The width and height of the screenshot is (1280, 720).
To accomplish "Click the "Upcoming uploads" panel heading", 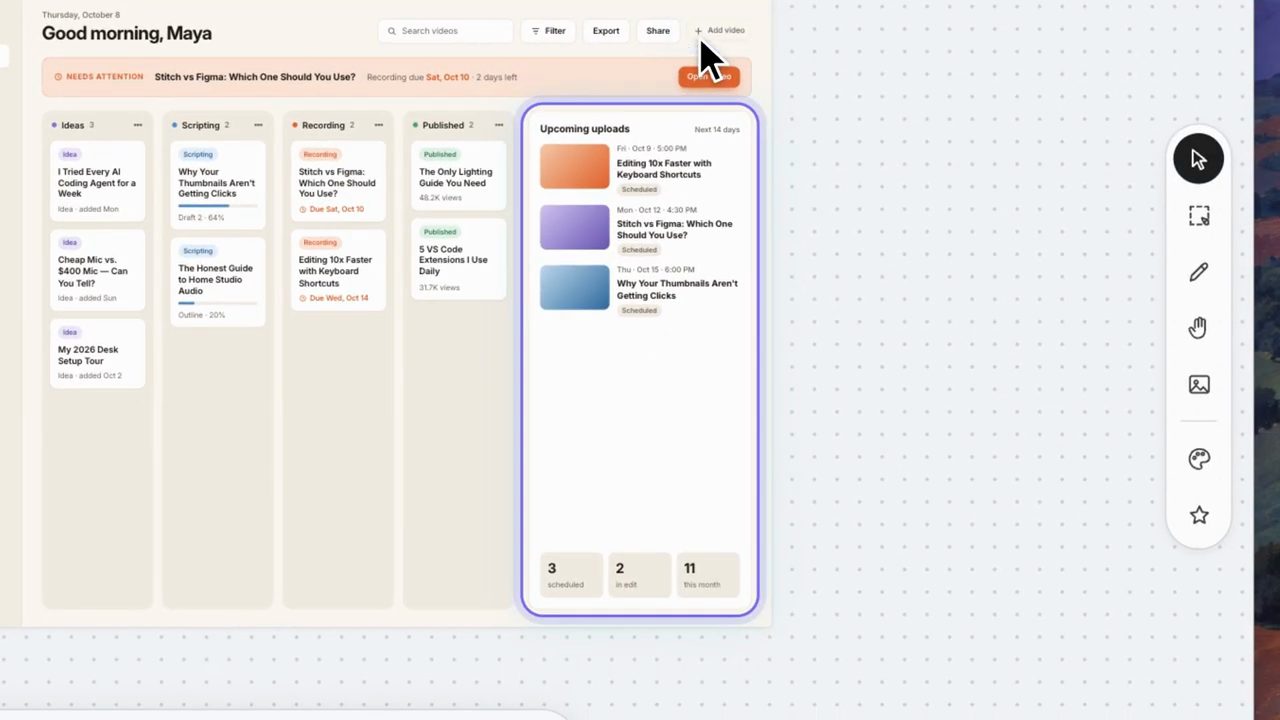I will pyautogui.click(x=585, y=129).
